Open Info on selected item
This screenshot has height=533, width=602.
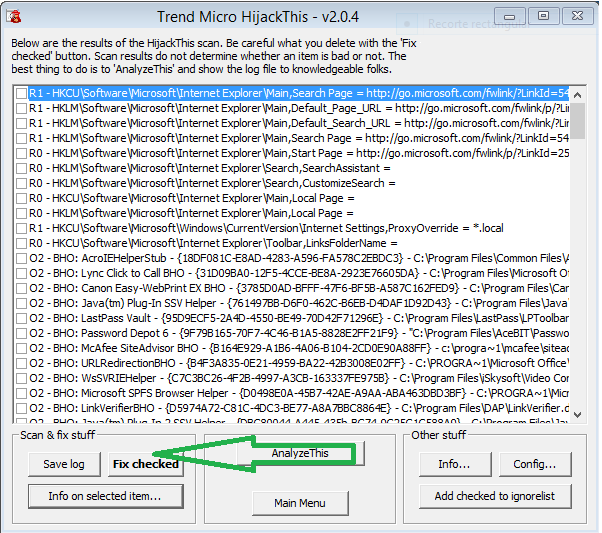pyautogui.click(x=104, y=496)
